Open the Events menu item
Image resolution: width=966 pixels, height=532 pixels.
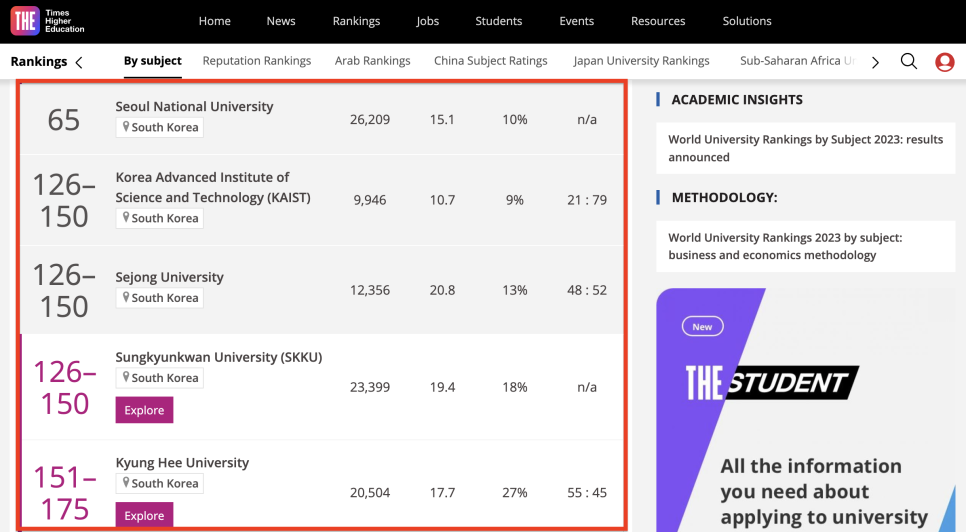click(577, 21)
